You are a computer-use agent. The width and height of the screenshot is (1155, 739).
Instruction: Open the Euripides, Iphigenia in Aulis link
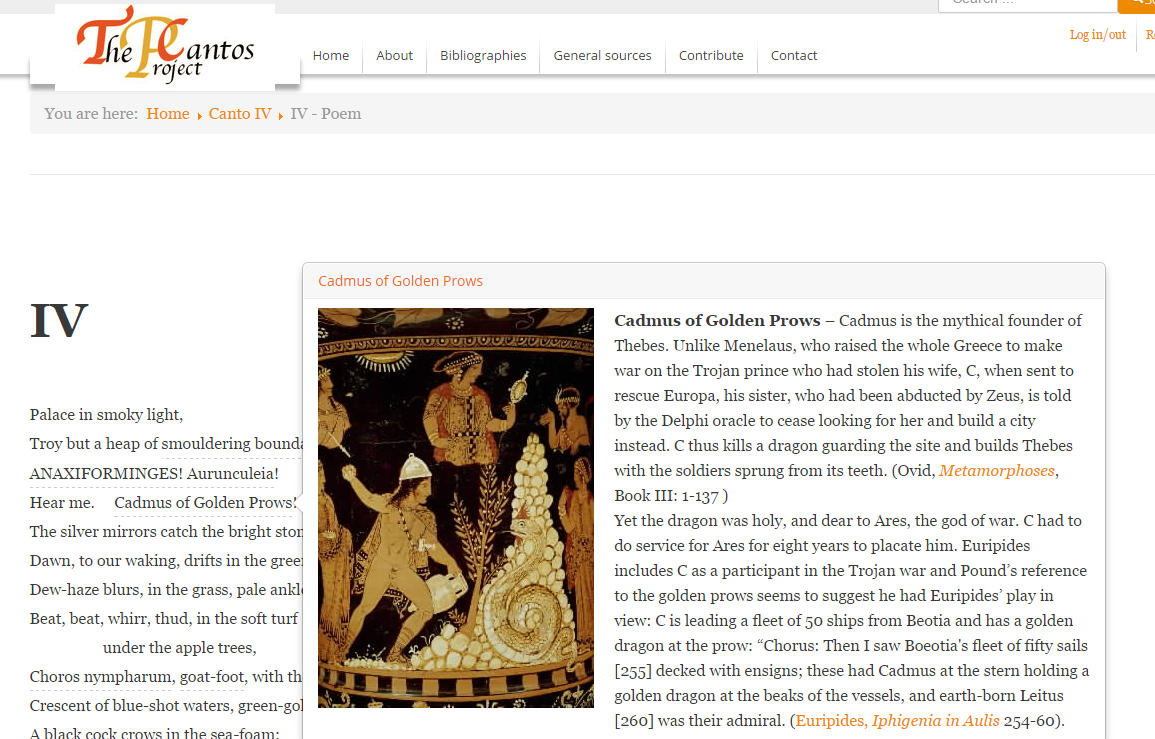[897, 721]
